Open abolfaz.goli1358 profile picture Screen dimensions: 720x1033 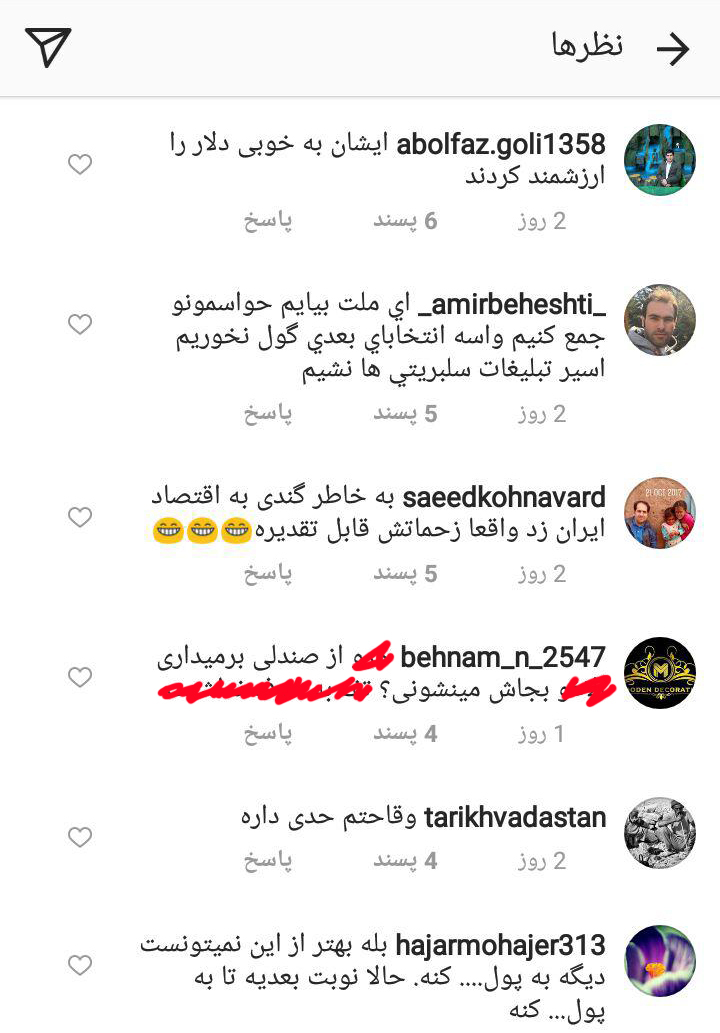pyautogui.click(x=659, y=160)
